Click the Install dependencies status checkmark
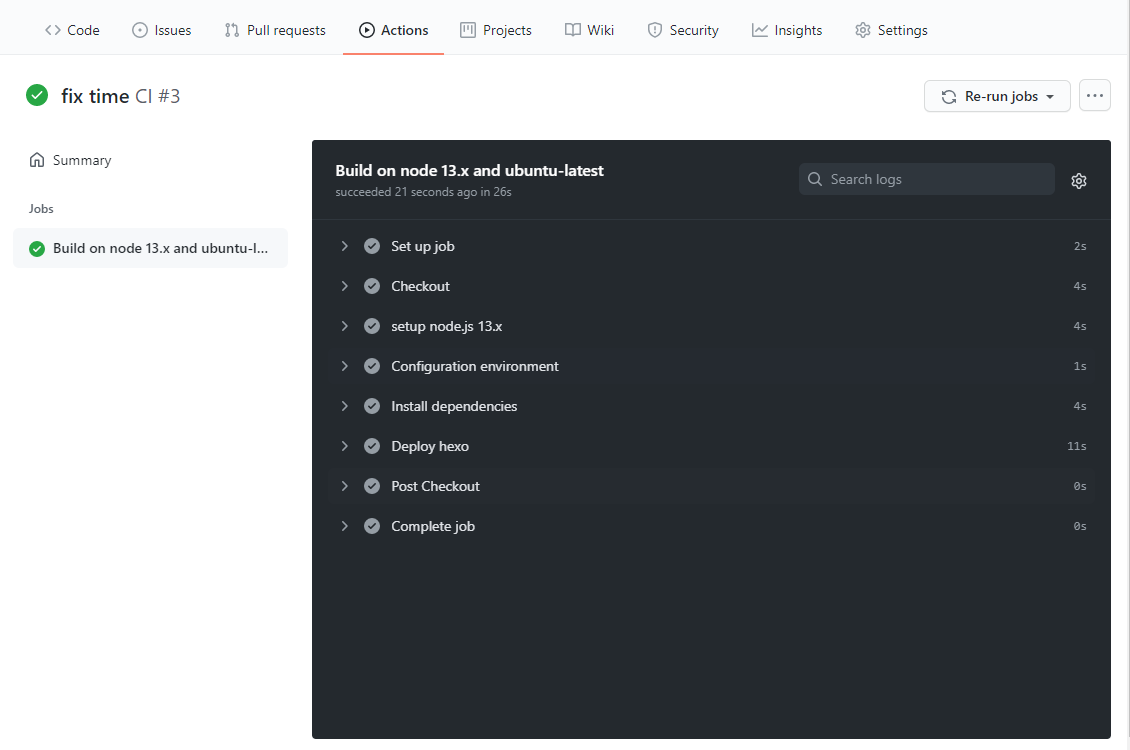Viewport: 1130px width, 750px height. point(372,406)
